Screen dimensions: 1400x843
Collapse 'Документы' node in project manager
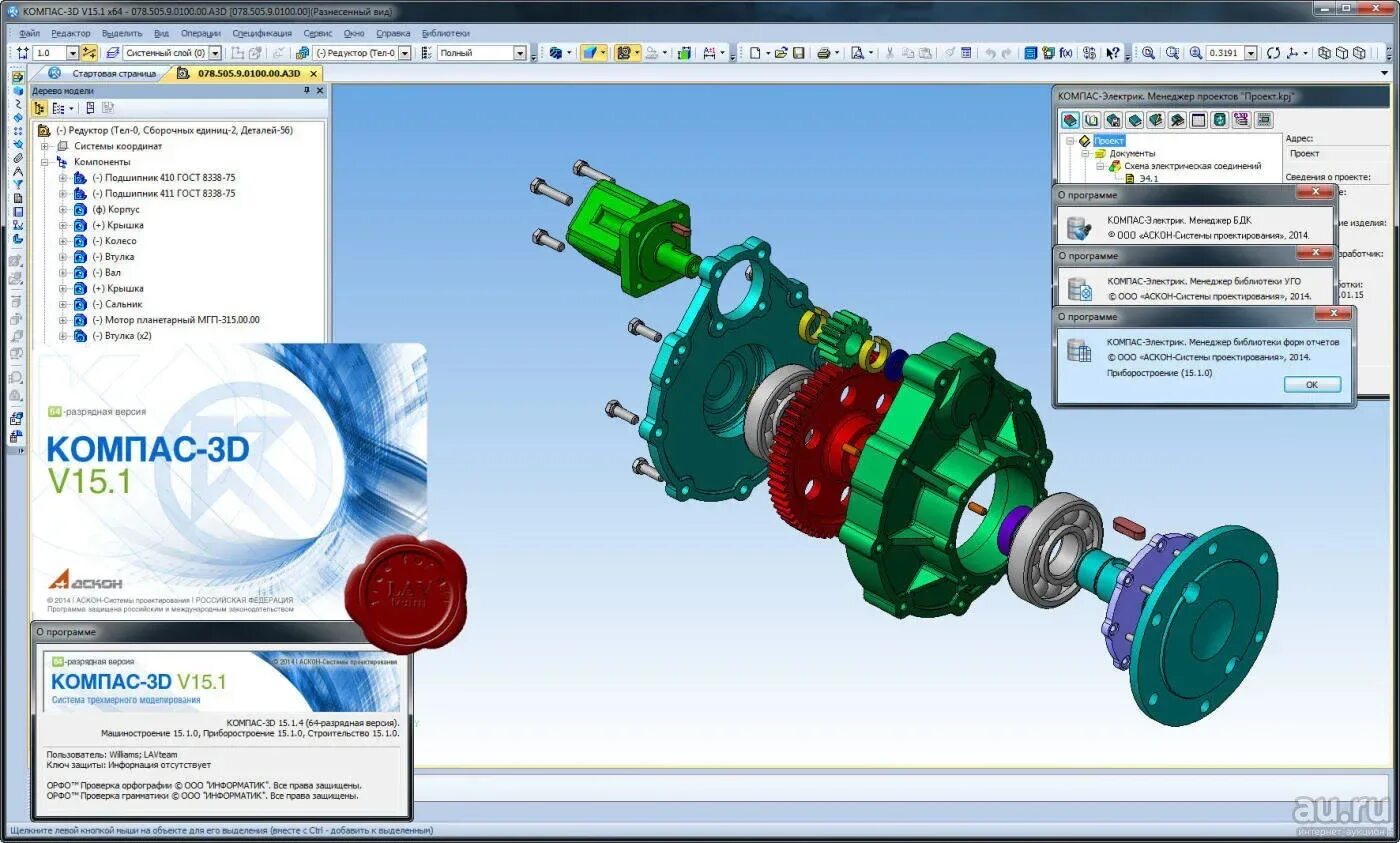click(x=1084, y=154)
